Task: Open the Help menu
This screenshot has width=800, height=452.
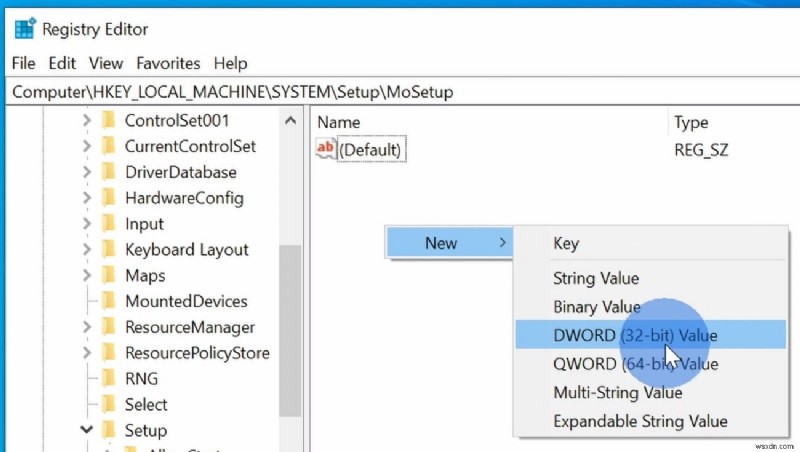Action: tap(231, 63)
